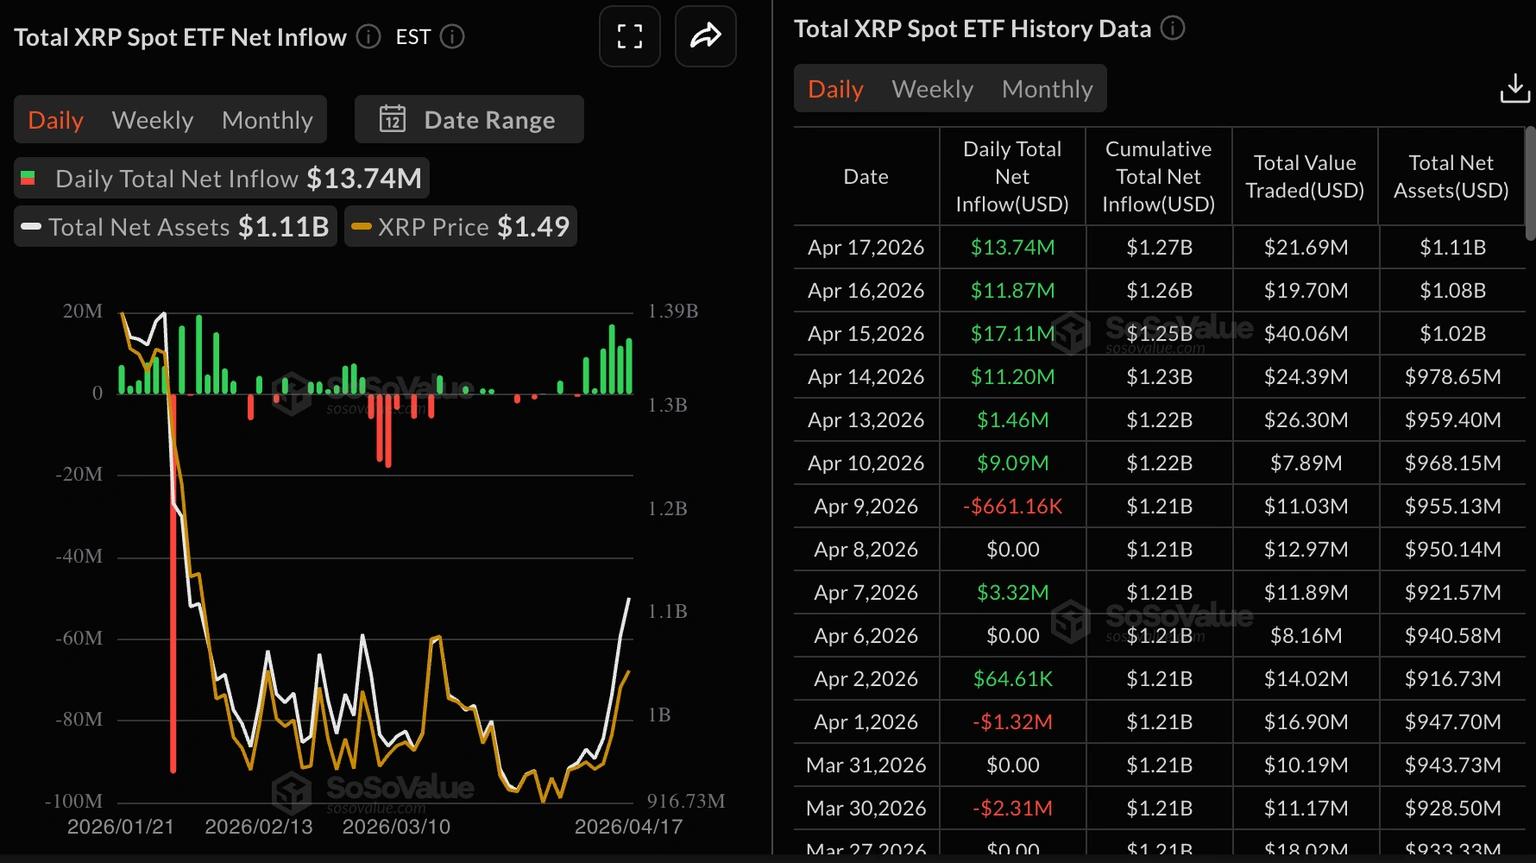Switch chart to Monthly view
1536x863 pixels.
coord(267,120)
